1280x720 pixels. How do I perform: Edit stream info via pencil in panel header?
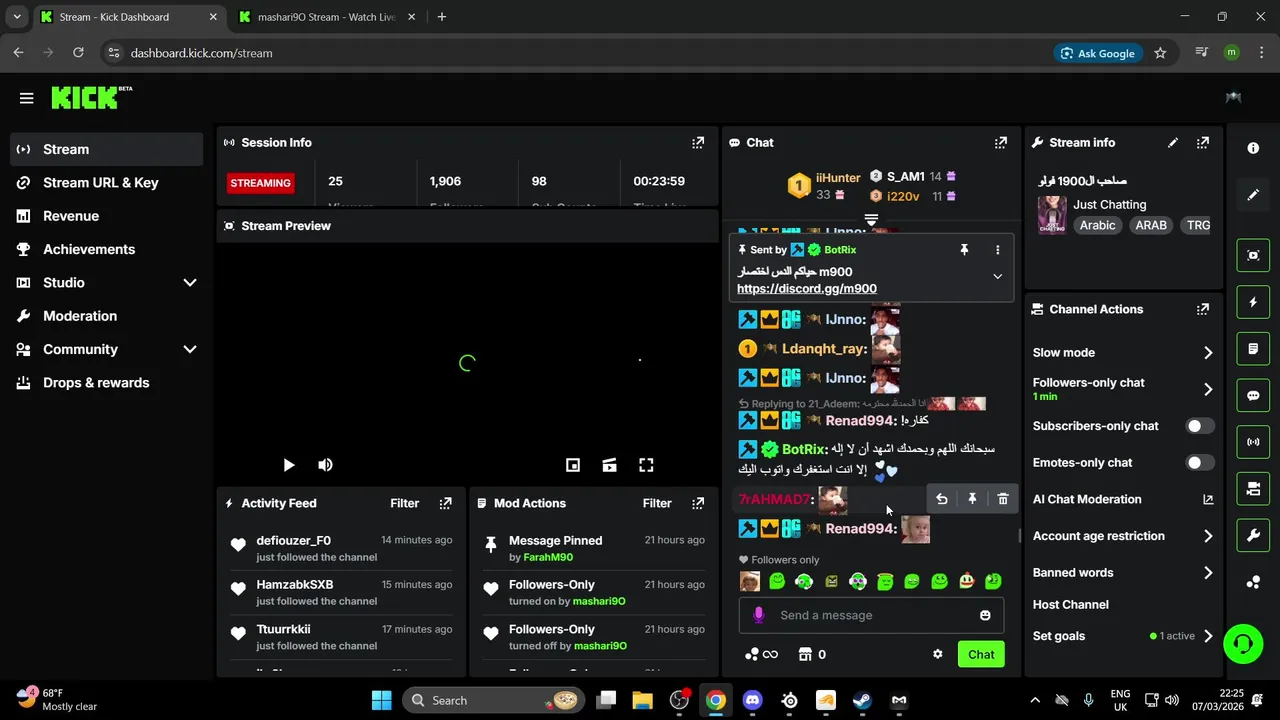coord(1173,143)
